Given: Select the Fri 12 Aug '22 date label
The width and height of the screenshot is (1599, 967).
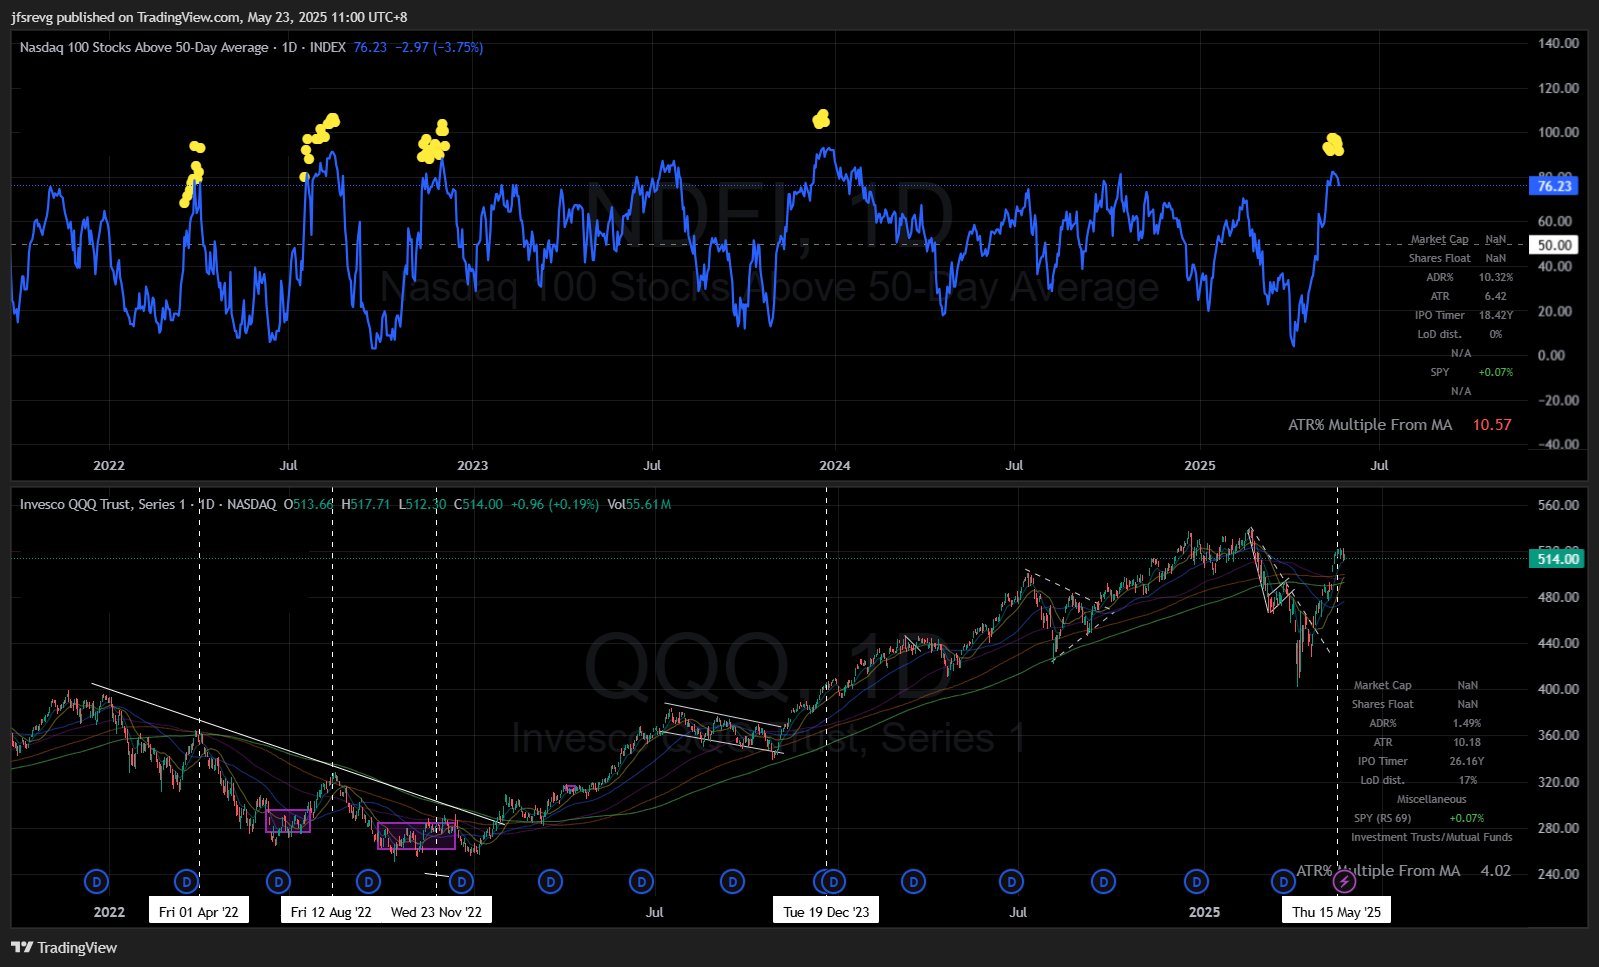Looking at the screenshot, I should [331, 911].
